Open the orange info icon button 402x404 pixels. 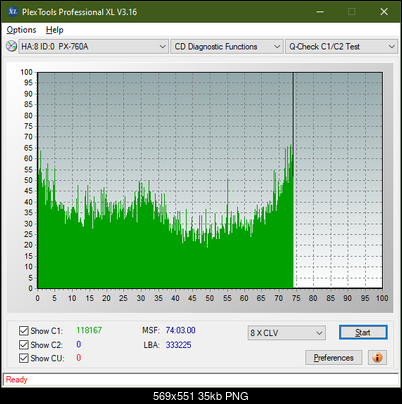[x=377, y=358]
